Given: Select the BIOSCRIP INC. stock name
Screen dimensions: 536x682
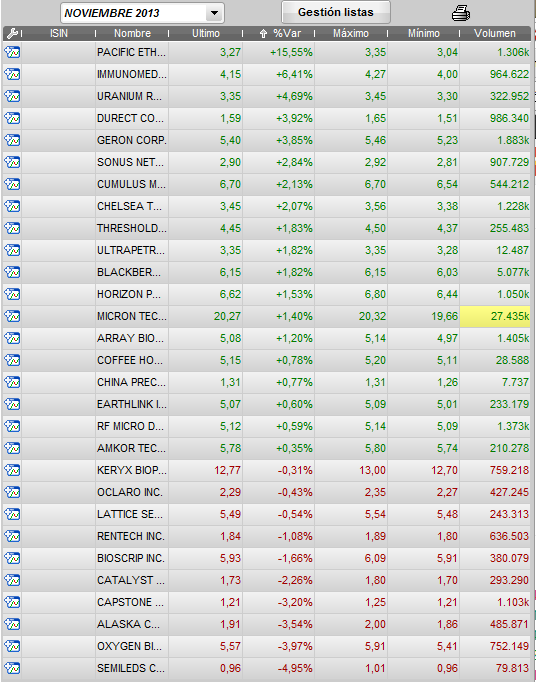Looking at the screenshot, I should click(131, 558).
